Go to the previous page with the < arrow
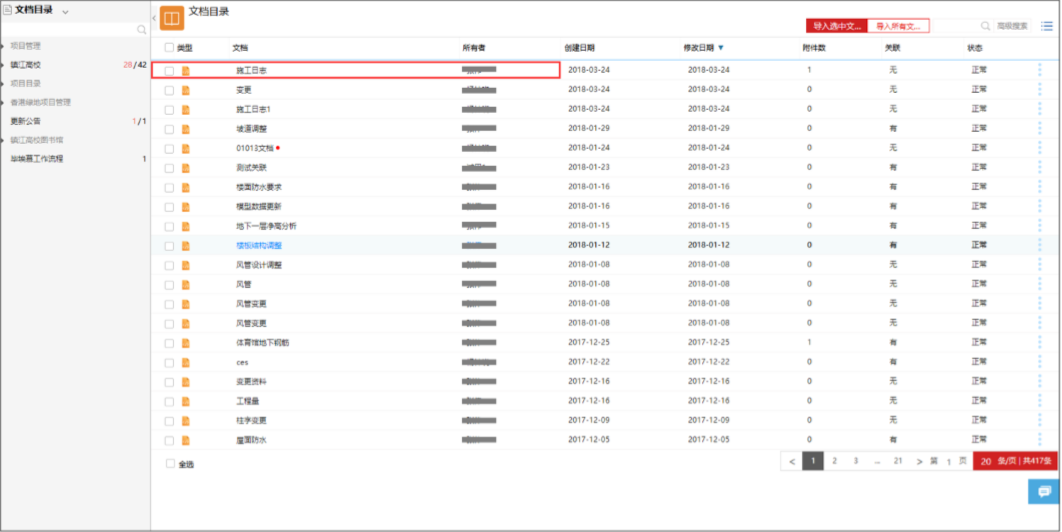The height and width of the screenshot is (532, 1062). click(792, 462)
